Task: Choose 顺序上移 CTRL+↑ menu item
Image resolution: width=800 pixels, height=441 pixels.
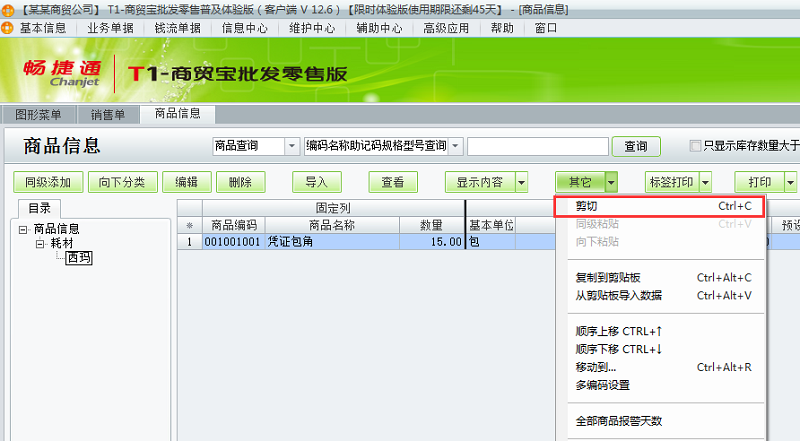Action: 663,331
